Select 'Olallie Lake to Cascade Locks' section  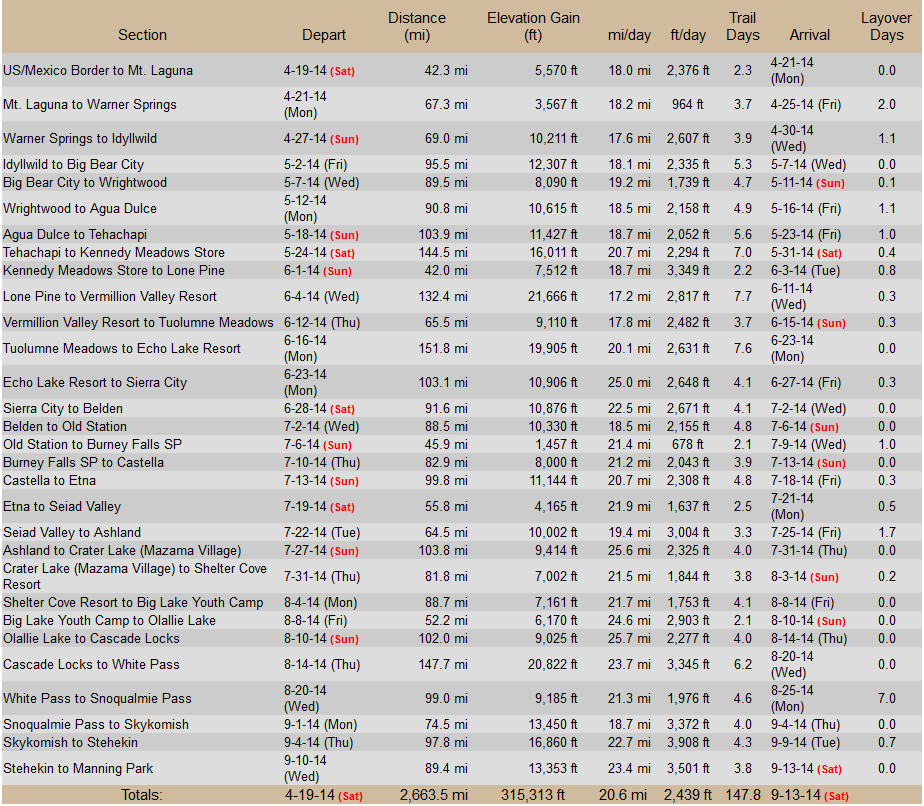pyautogui.click(x=91, y=639)
